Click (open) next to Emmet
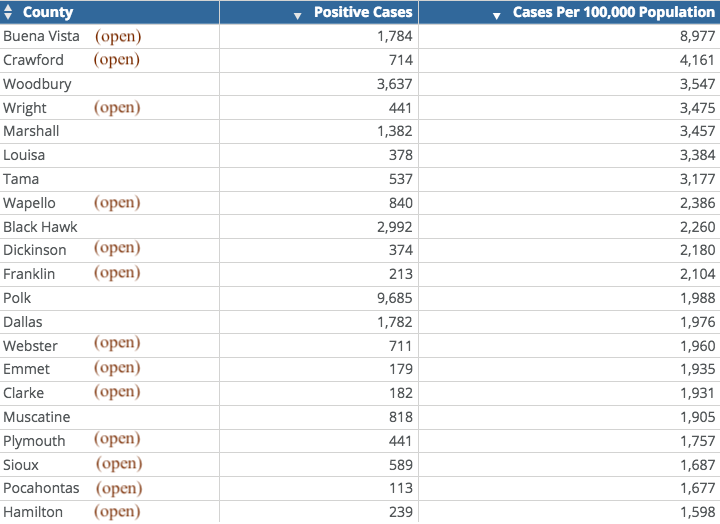The image size is (720, 524). pos(117,368)
